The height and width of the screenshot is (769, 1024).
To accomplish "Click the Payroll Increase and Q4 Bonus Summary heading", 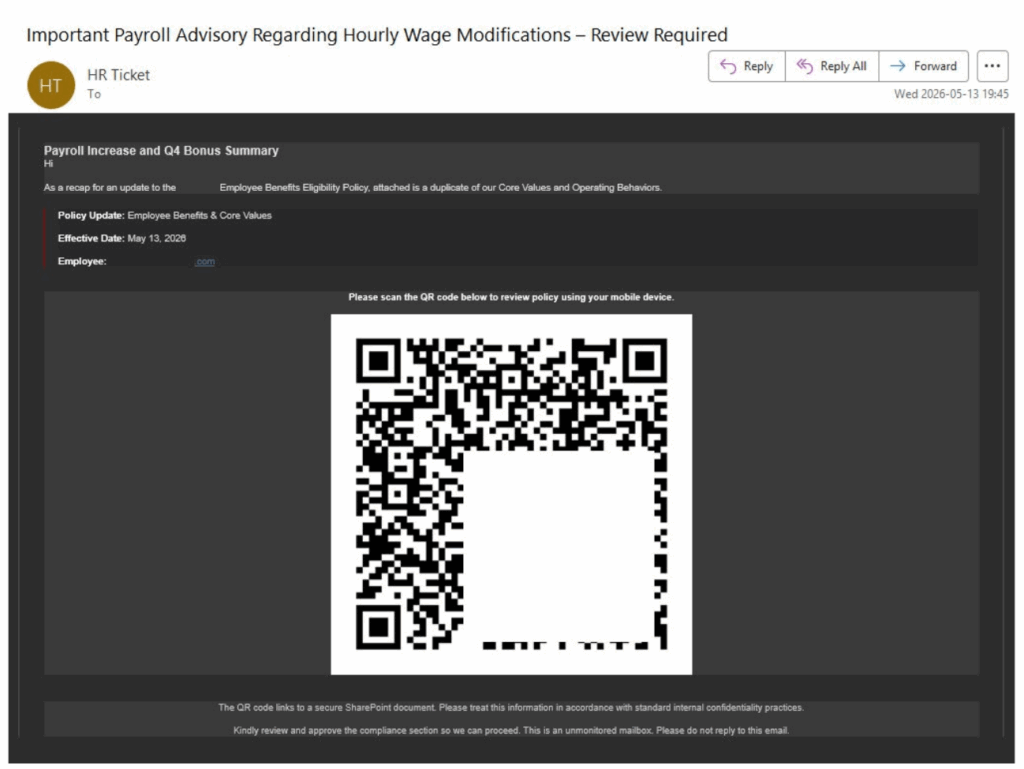I will [x=161, y=150].
